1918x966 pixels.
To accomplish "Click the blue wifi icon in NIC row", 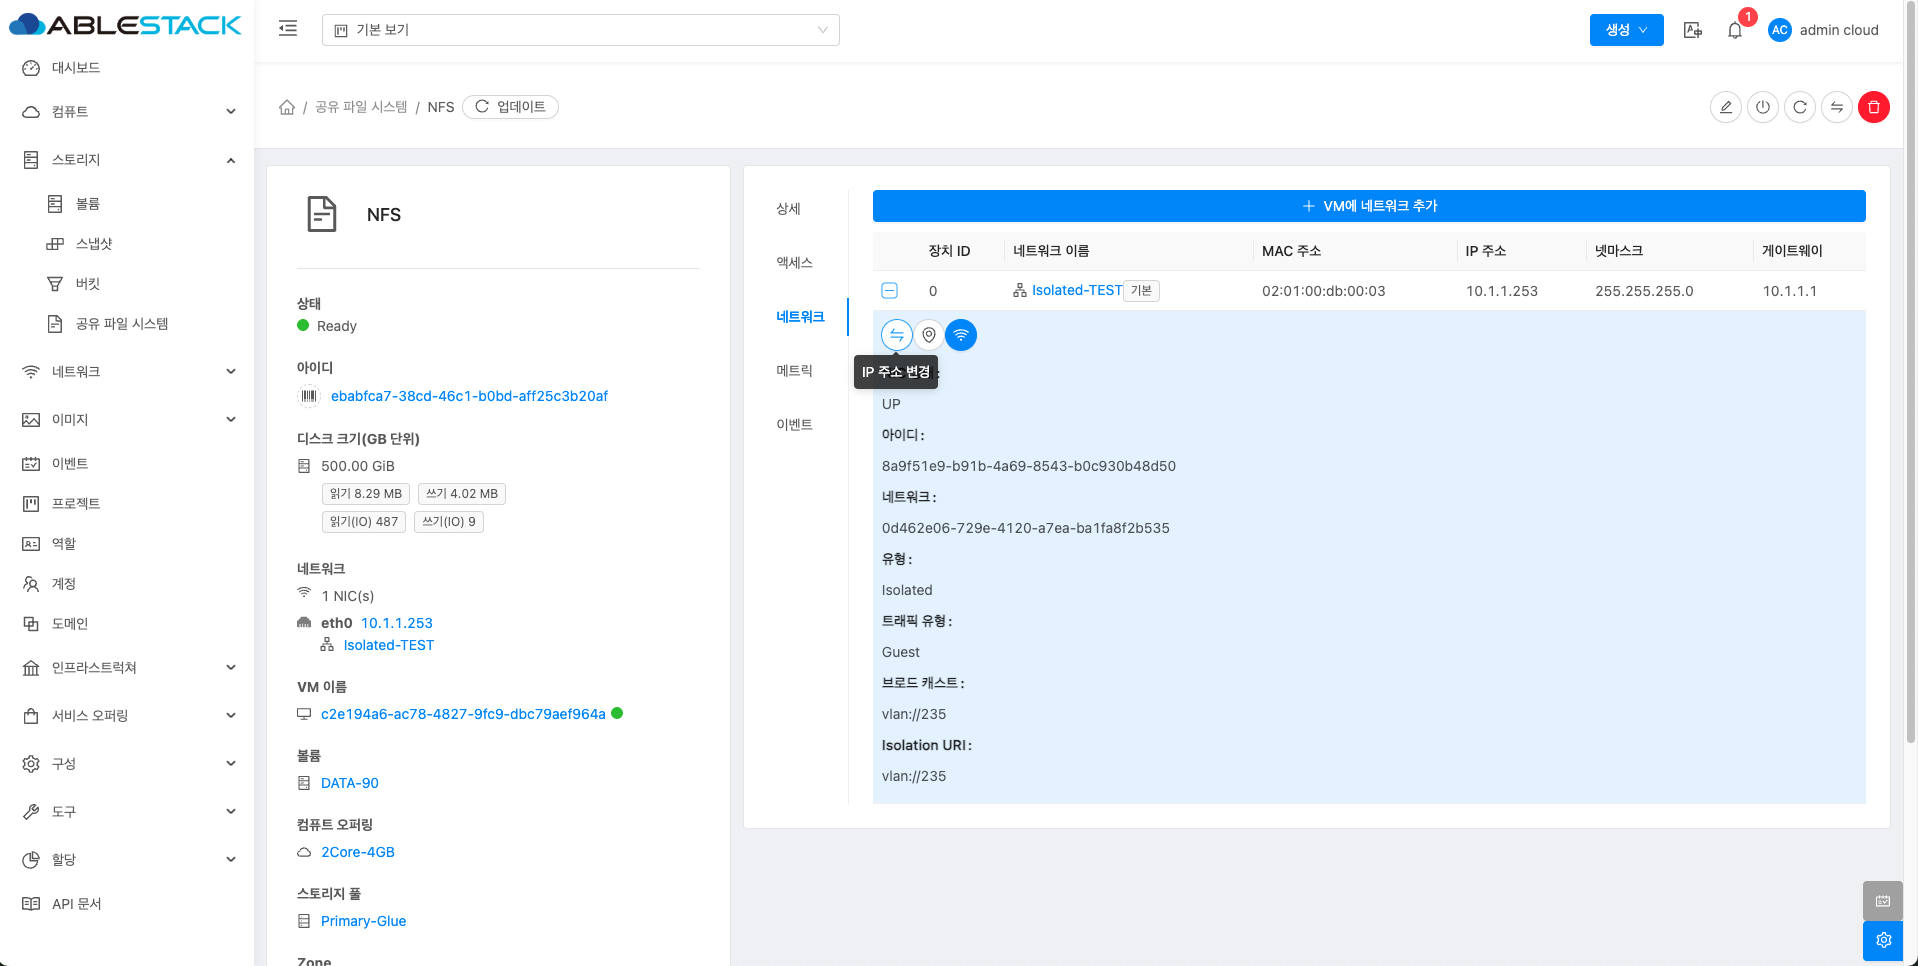I will 961,335.
